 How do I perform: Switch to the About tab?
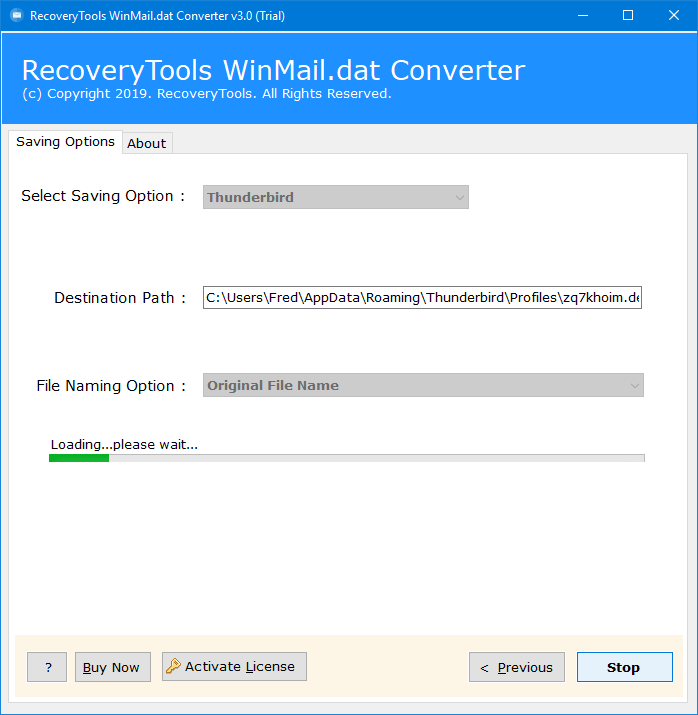click(x=147, y=143)
